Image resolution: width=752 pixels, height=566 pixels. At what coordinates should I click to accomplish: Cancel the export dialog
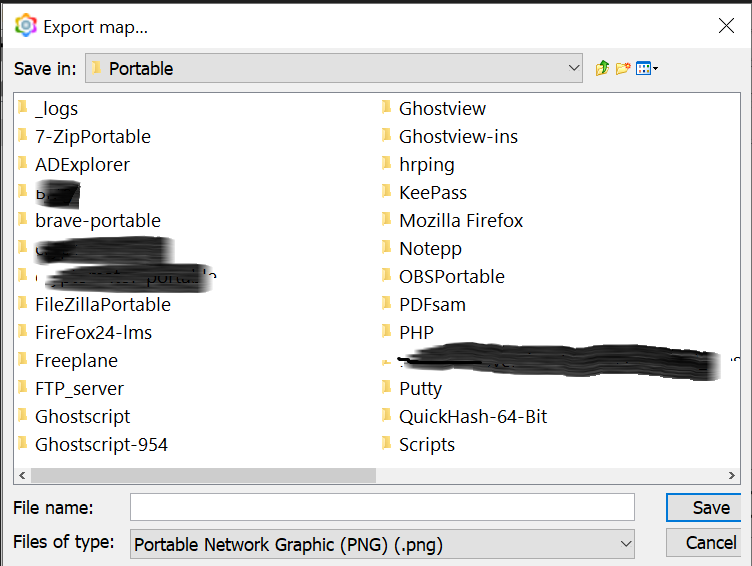[x=704, y=542]
